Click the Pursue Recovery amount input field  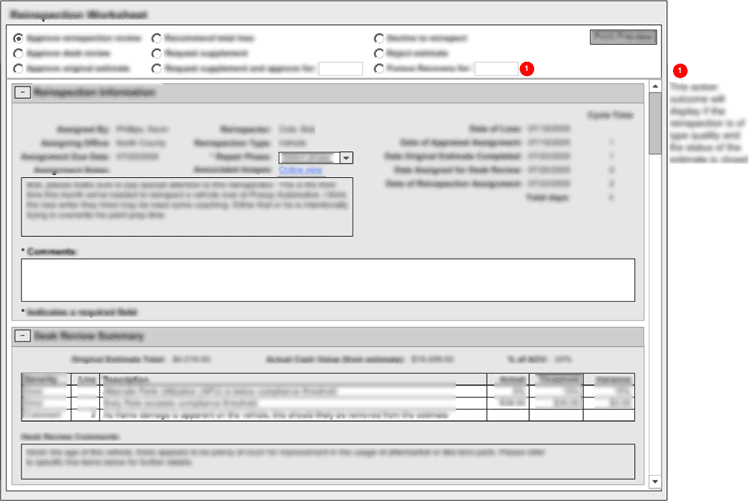point(495,69)
